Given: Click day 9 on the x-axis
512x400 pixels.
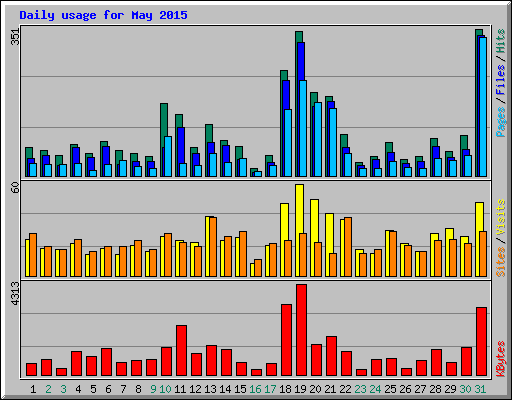Looking at the screenshot, I should [x=153, y=389].
